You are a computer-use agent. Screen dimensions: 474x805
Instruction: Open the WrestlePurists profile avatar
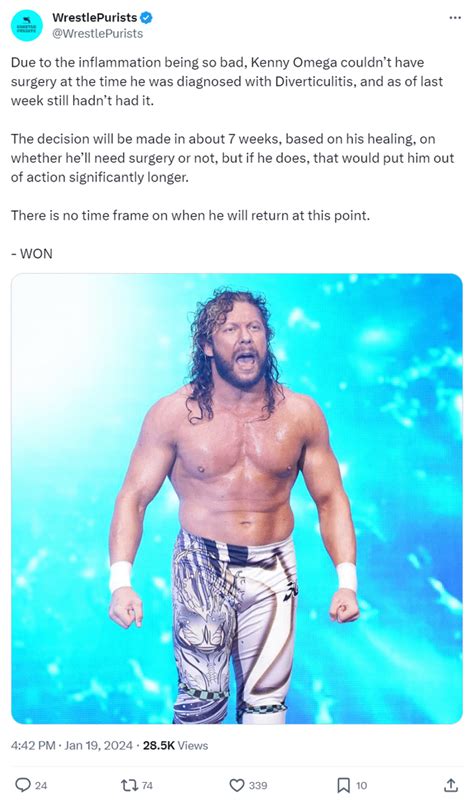pos(27,26)
